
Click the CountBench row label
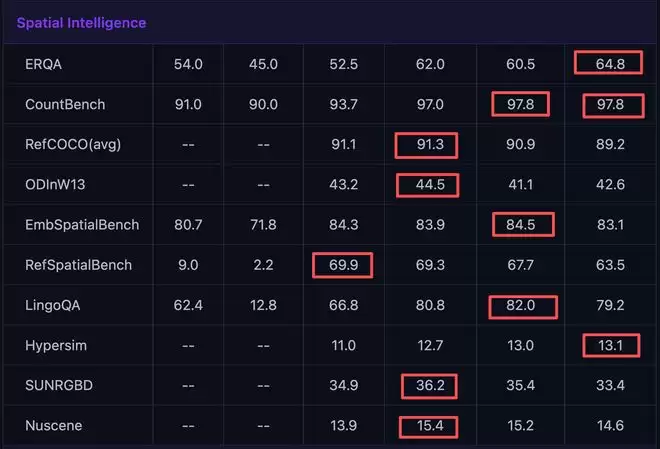(x=65, y=104)
